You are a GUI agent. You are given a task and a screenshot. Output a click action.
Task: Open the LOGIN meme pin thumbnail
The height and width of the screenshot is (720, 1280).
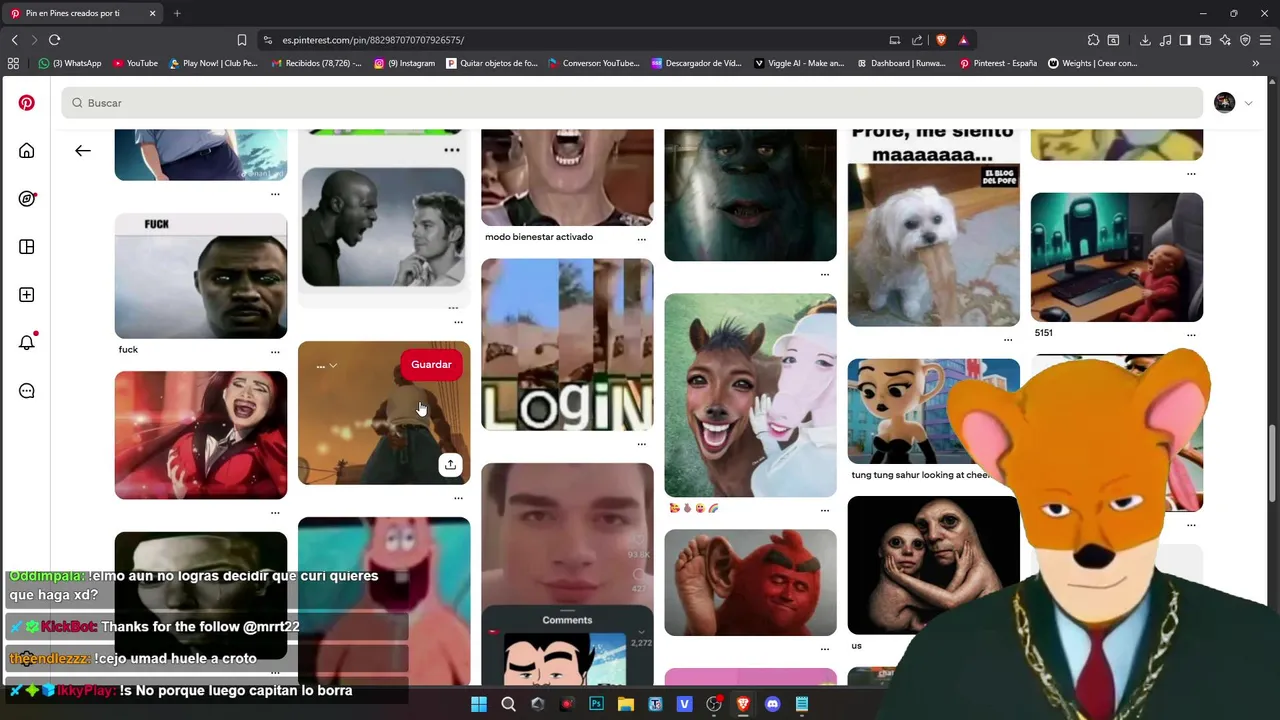tap(567, 345)
